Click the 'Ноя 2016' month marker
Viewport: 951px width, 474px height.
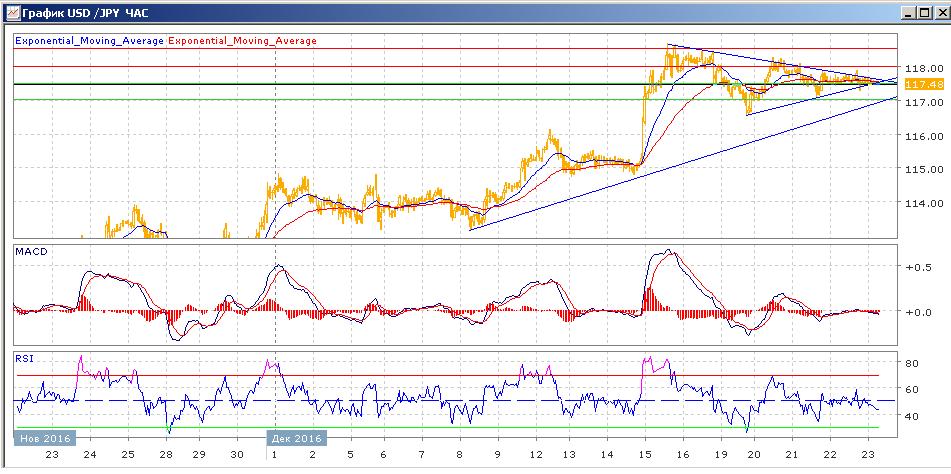click(43, 438)
